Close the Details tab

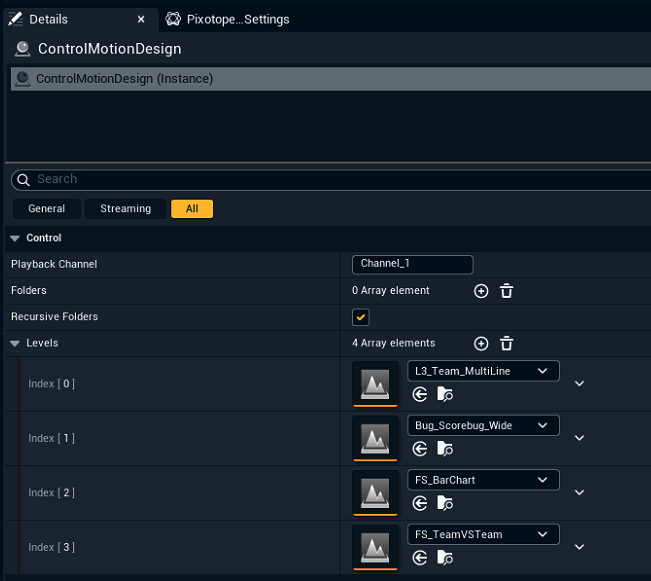tap(141, 19)
